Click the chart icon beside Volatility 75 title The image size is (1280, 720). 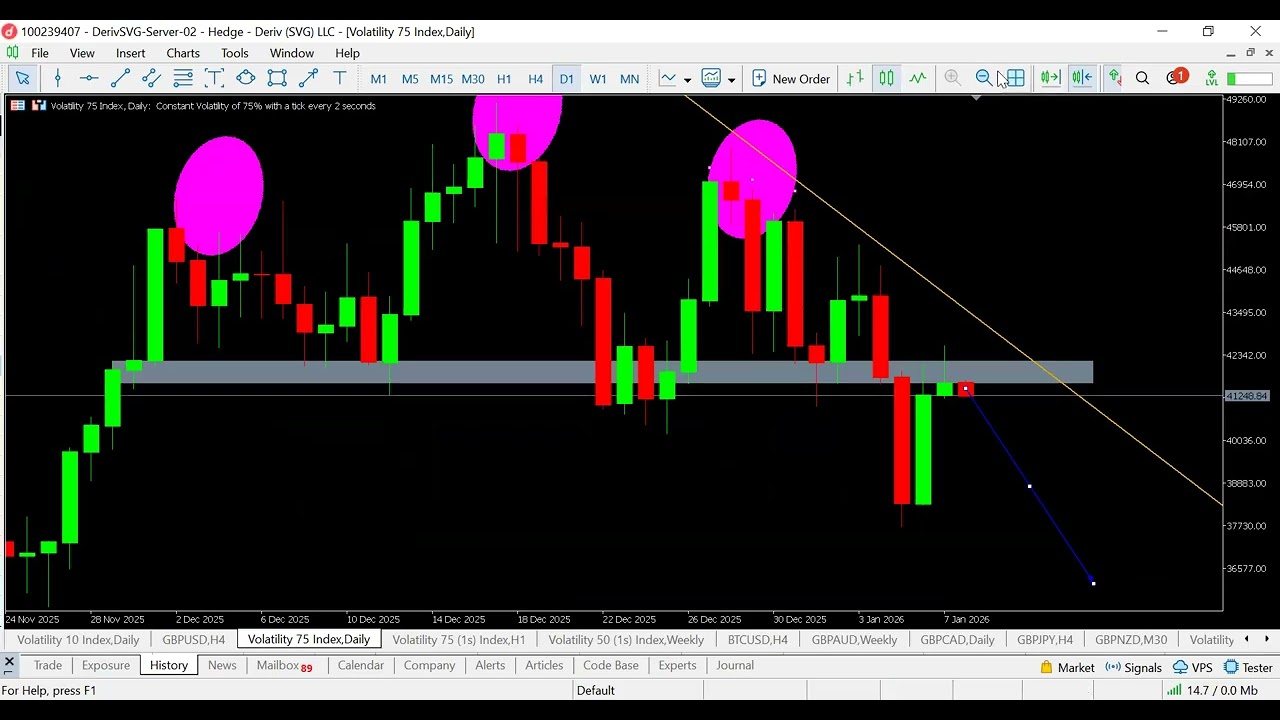coord(39,105)
